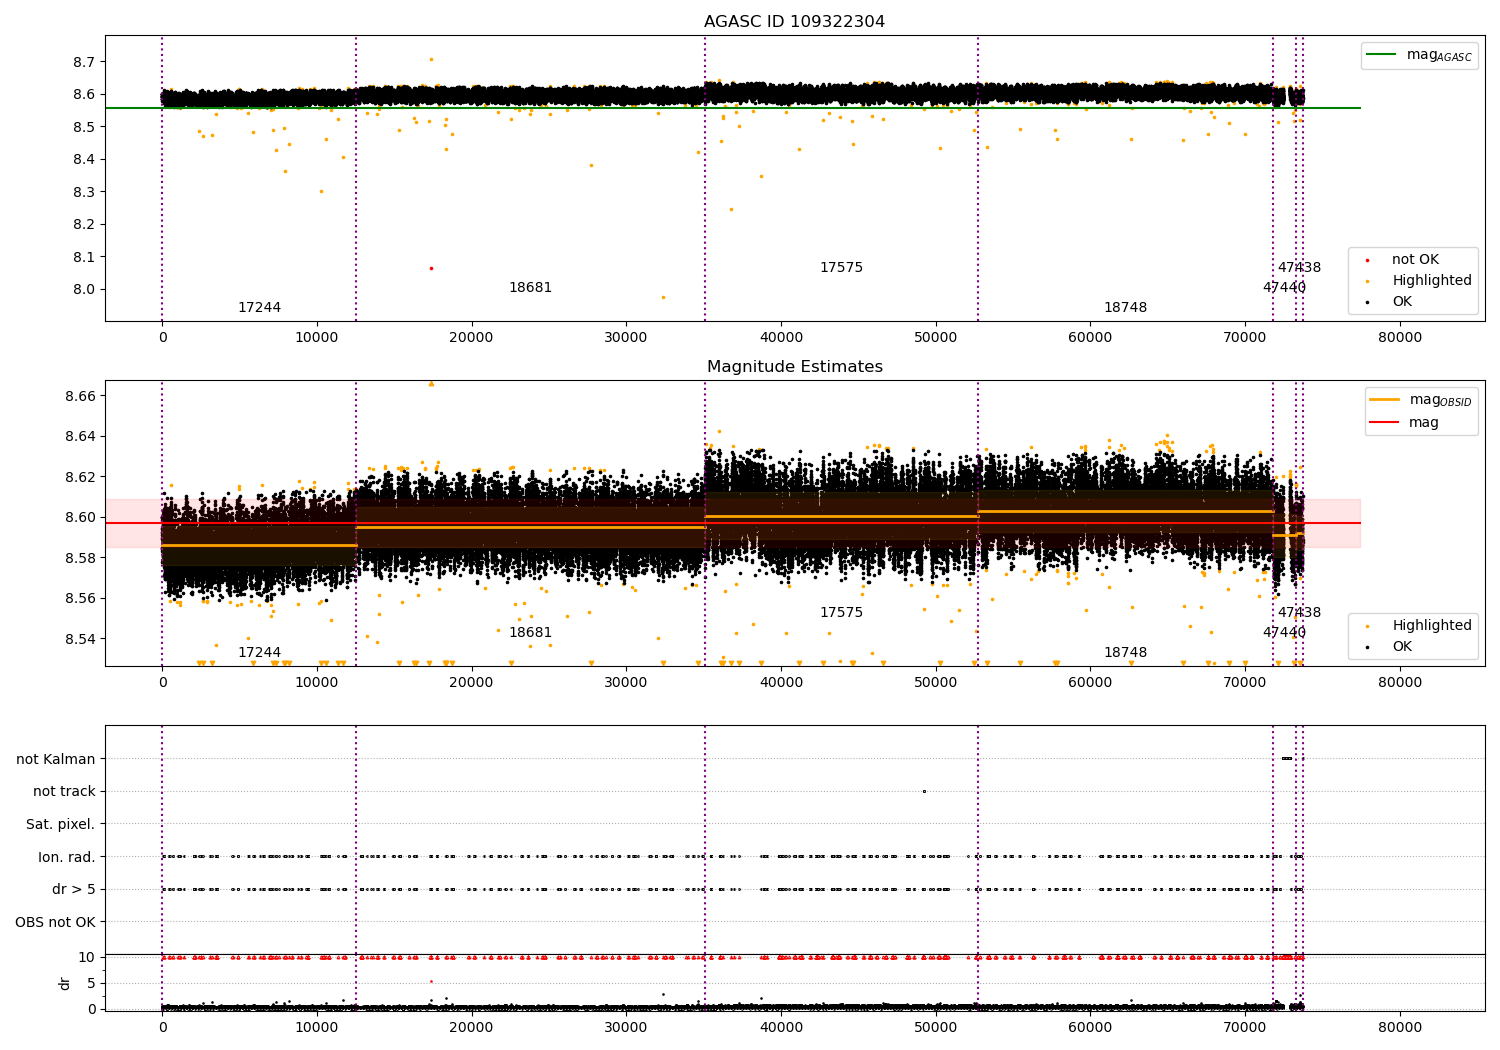Click "Highlighted" in the AGASC plot legend

click(1432, 281)
